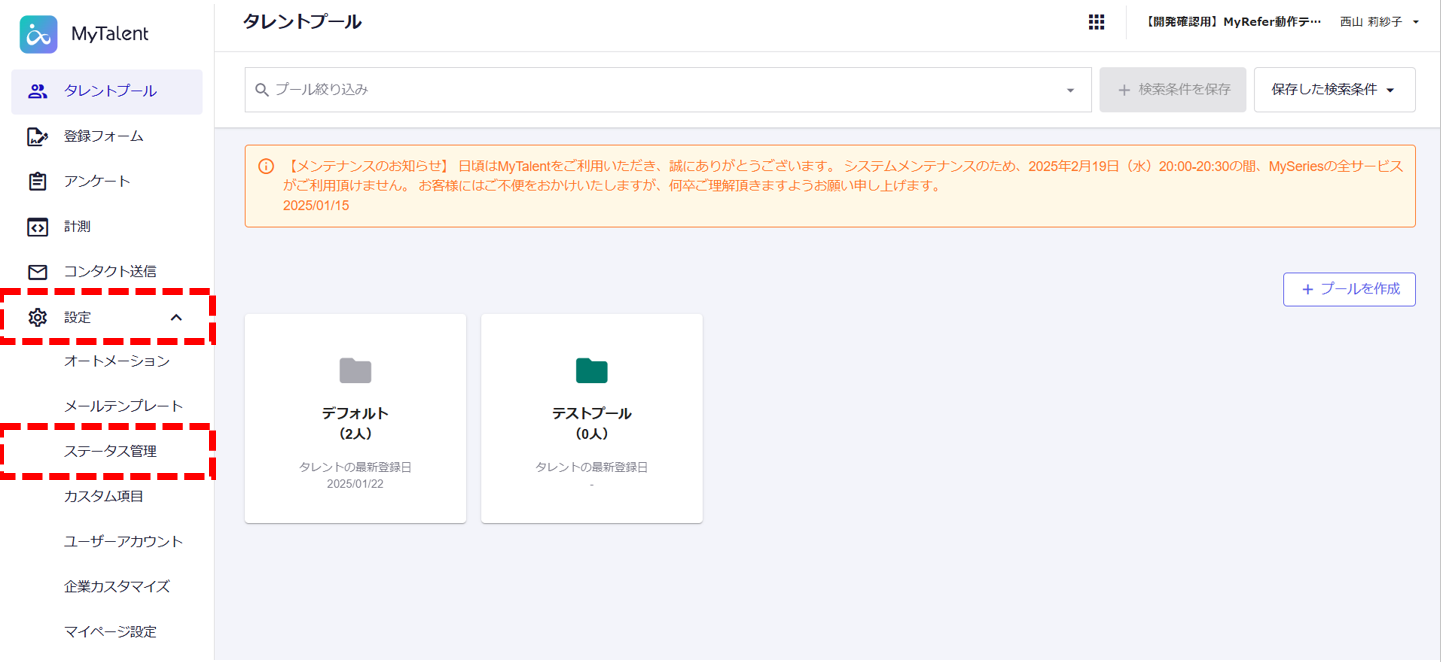Image resolution: width=1441 pixels, height=662 pixels.
Task: Open メールテンプレート settings page
Action: [x=123, y=406]
